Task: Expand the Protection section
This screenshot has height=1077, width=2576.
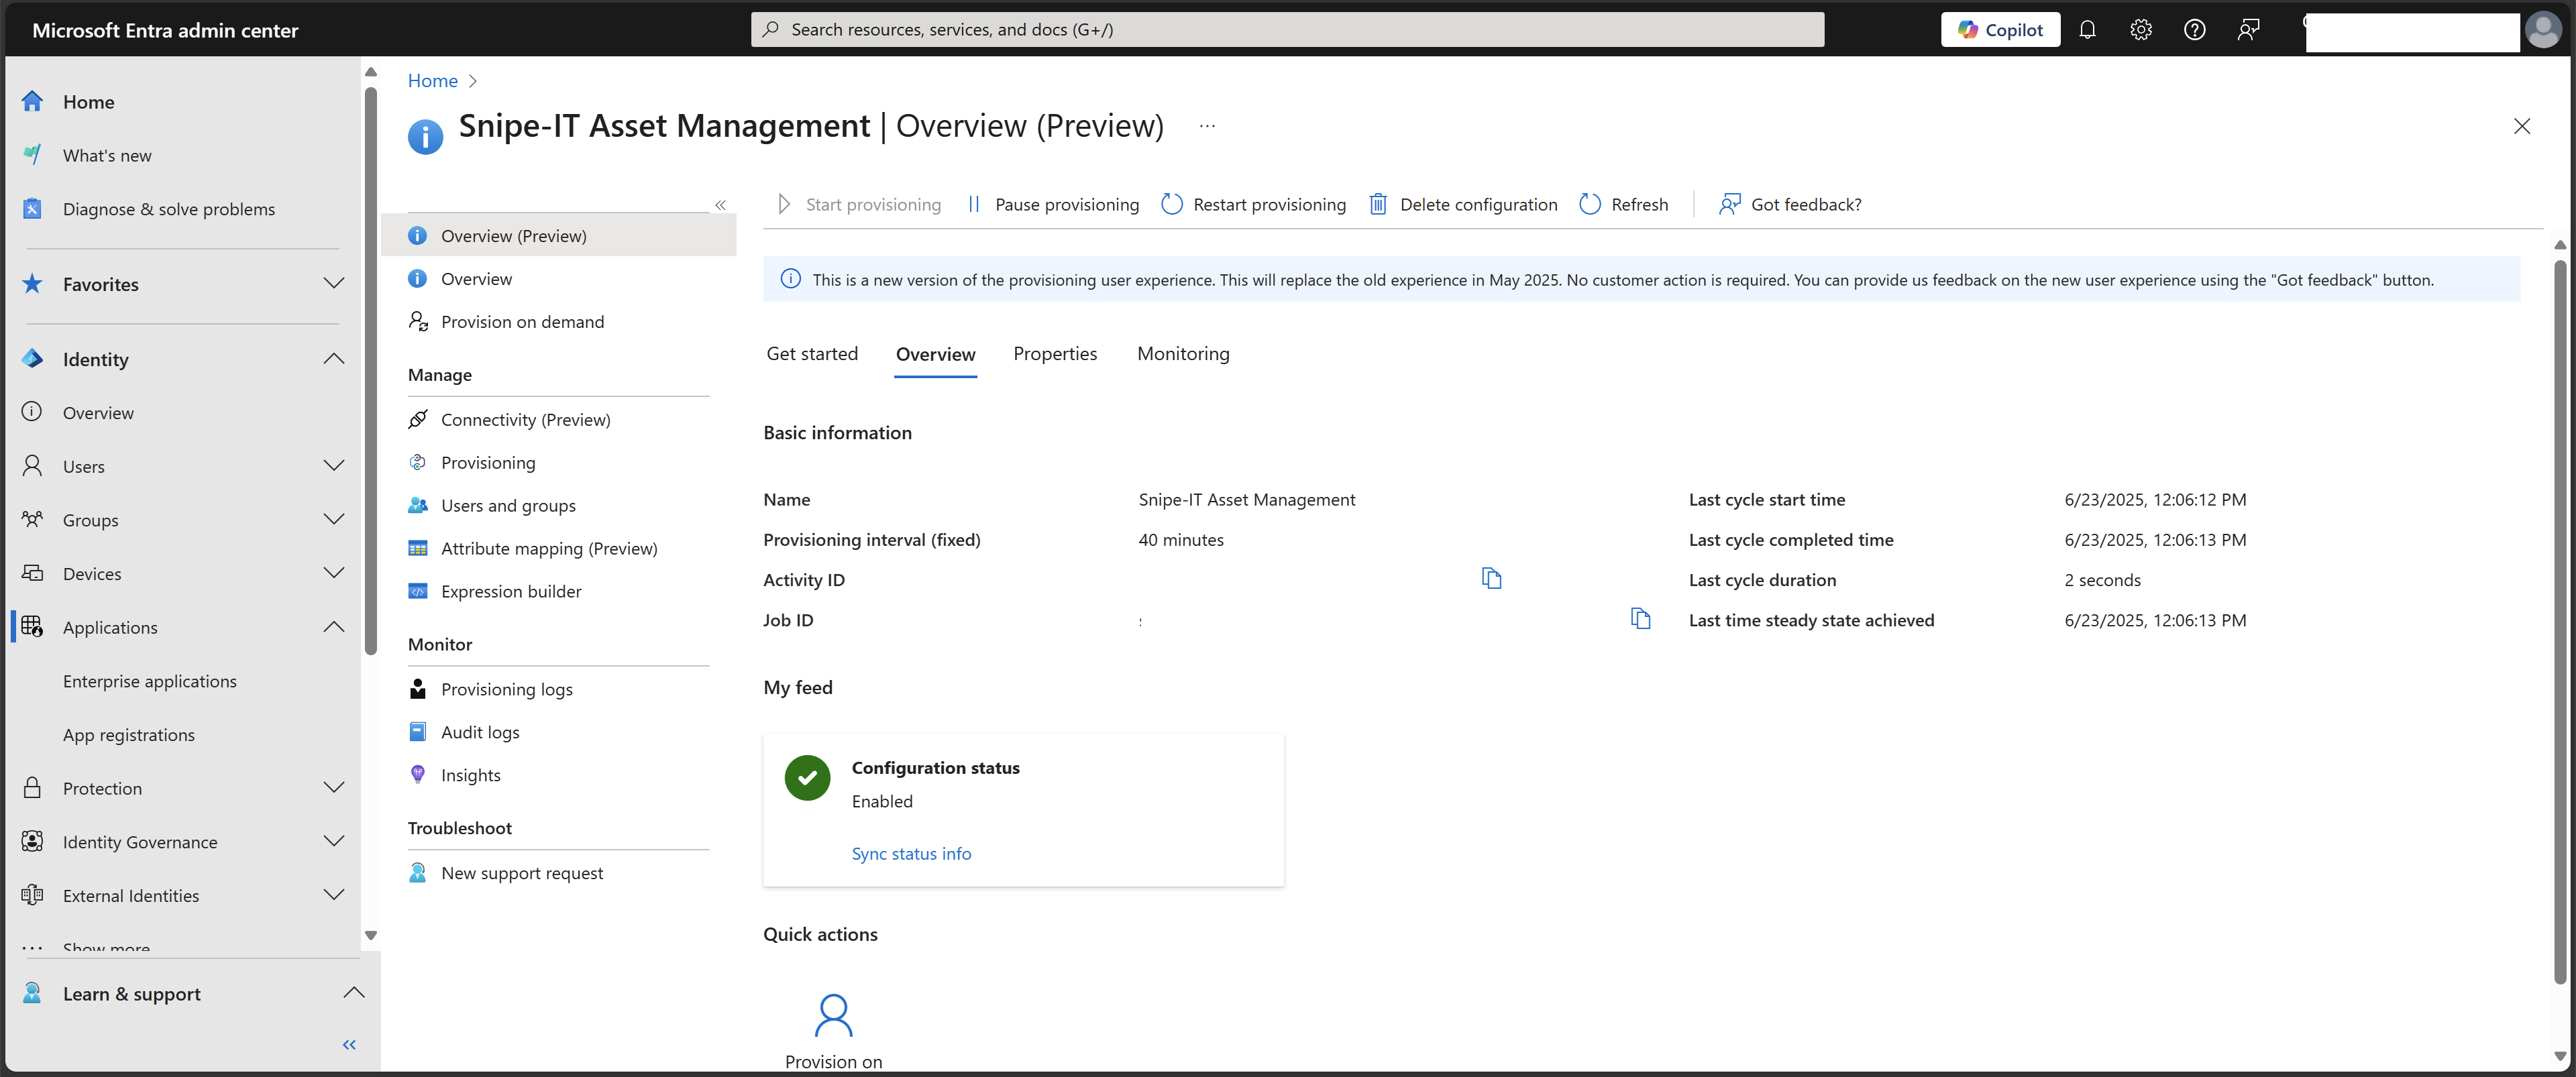Action: point(334,788)
